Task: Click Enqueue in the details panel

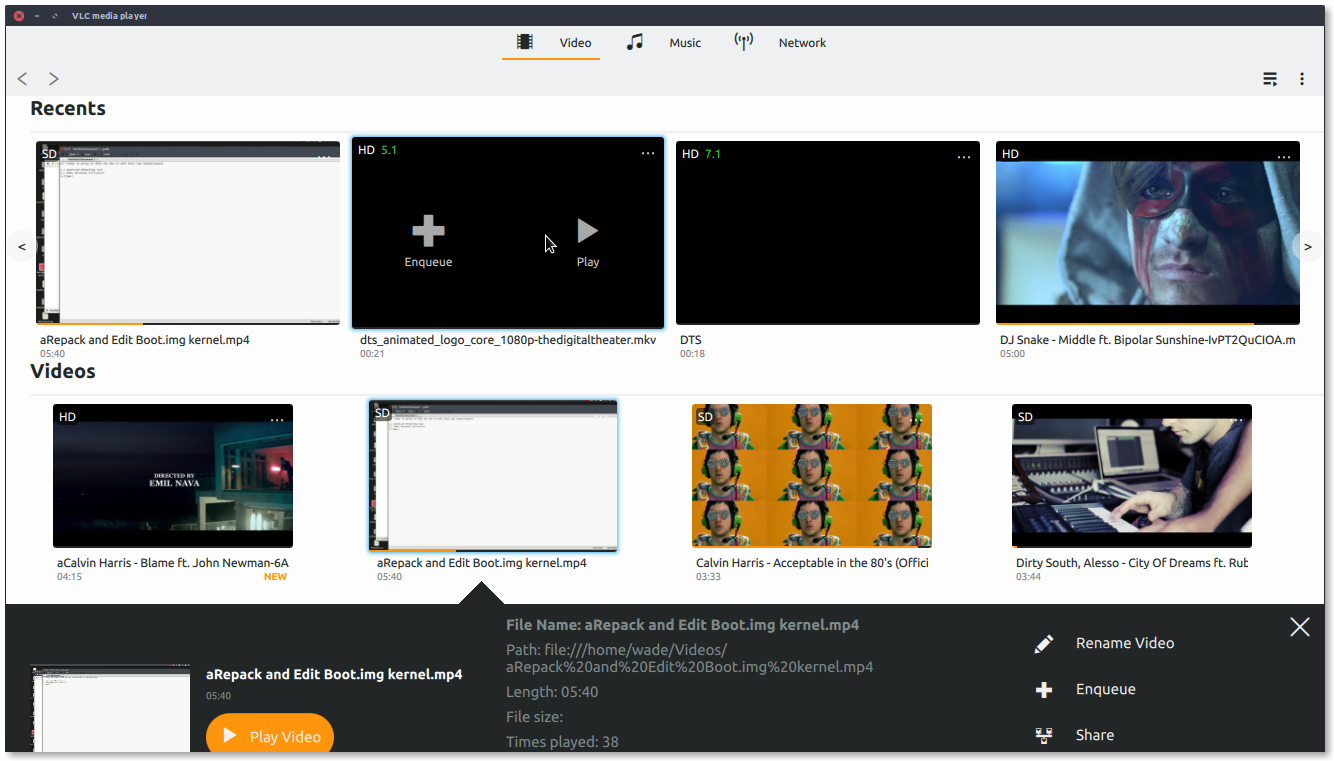Action: tap(1105, 689)
